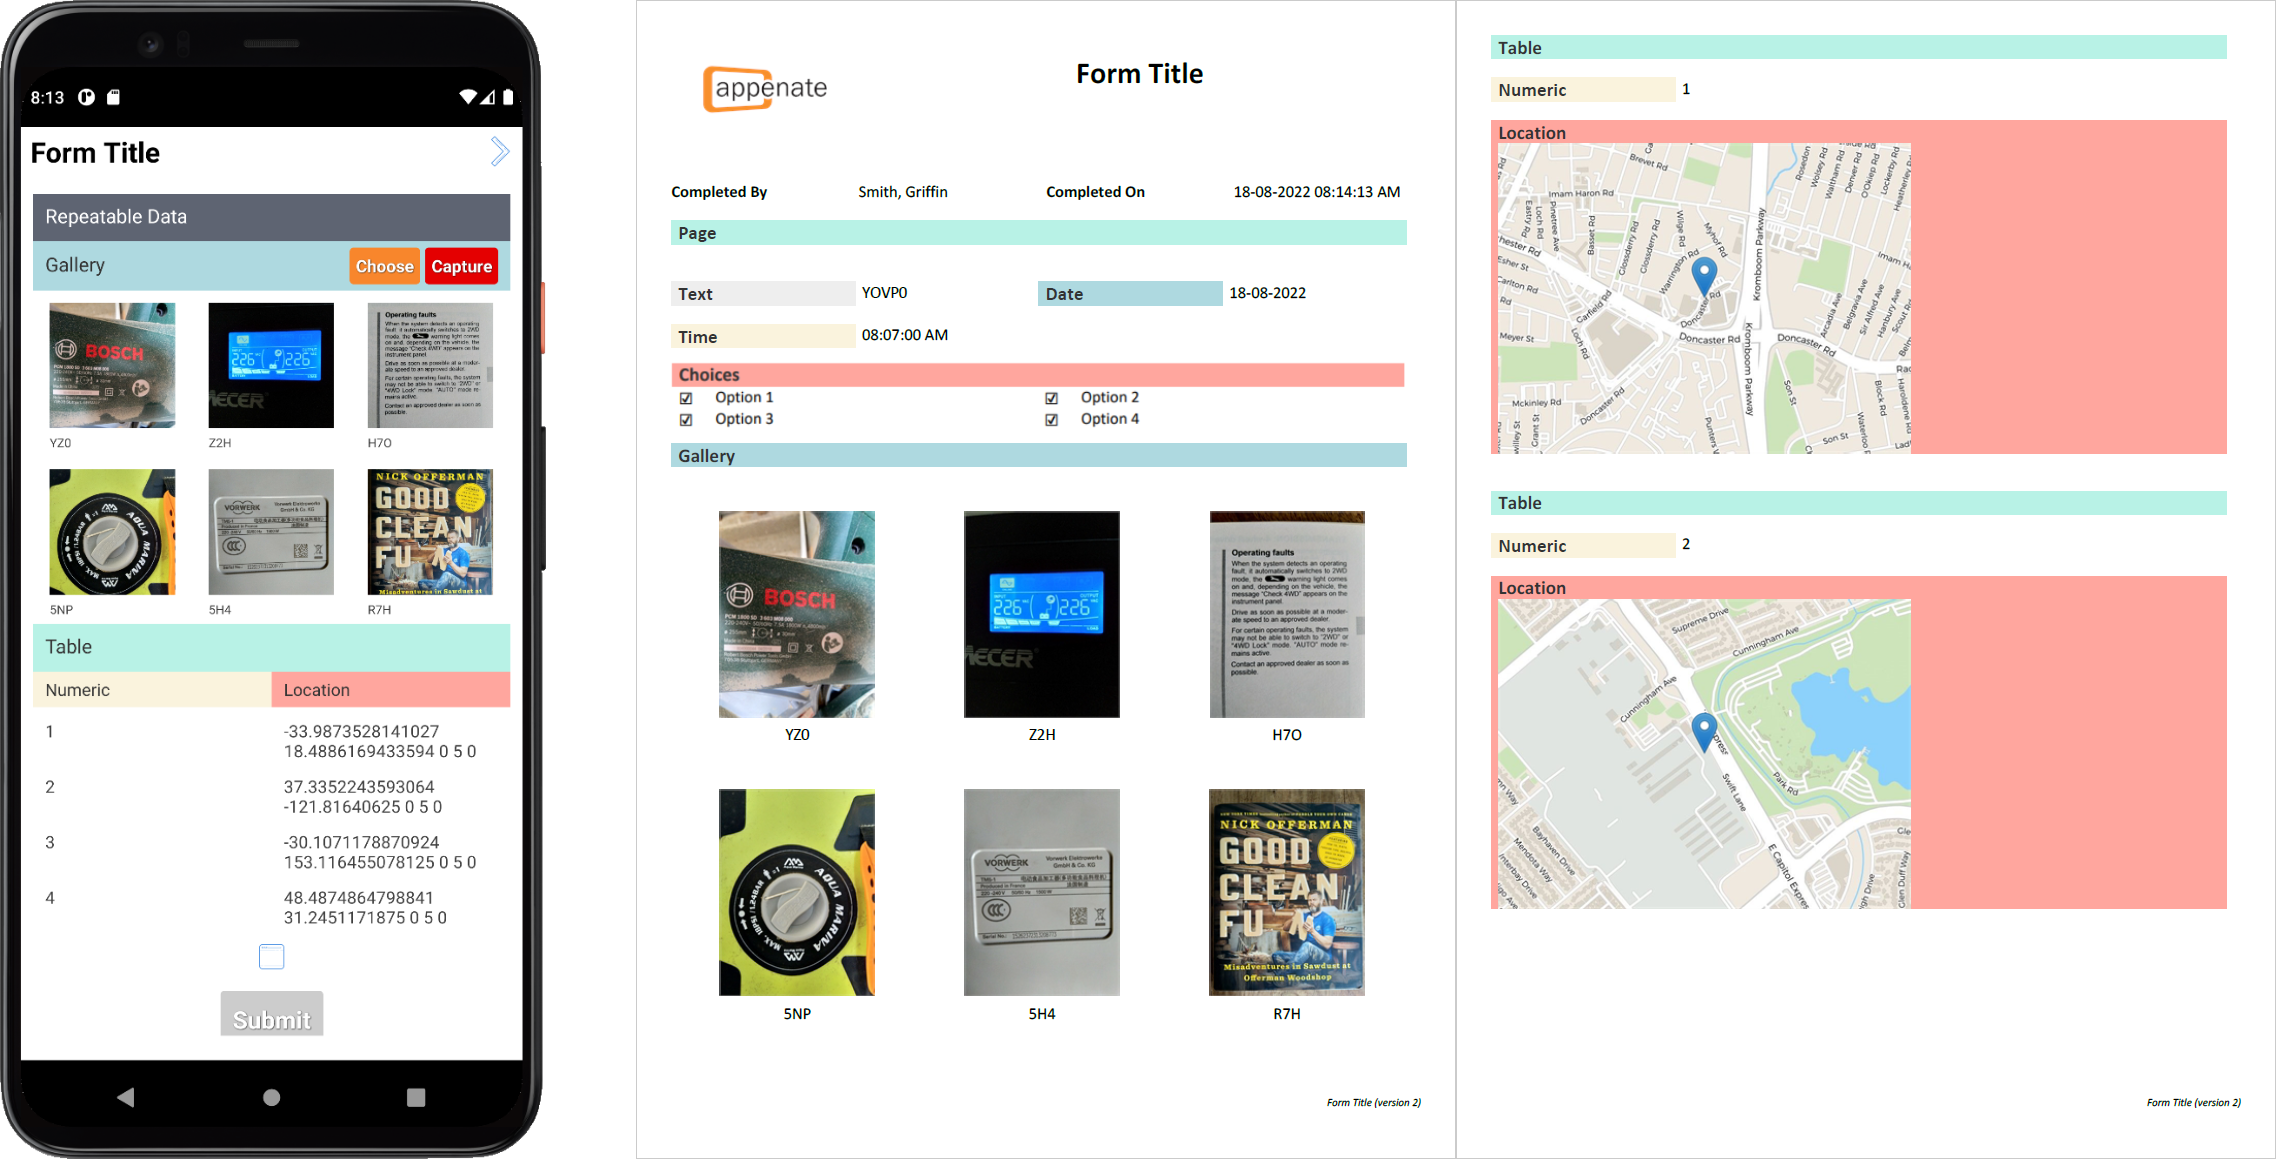Click the Completed On timestamp 08:14:13 AM
2276x1159 pixels.
(x=1317, y=192)
